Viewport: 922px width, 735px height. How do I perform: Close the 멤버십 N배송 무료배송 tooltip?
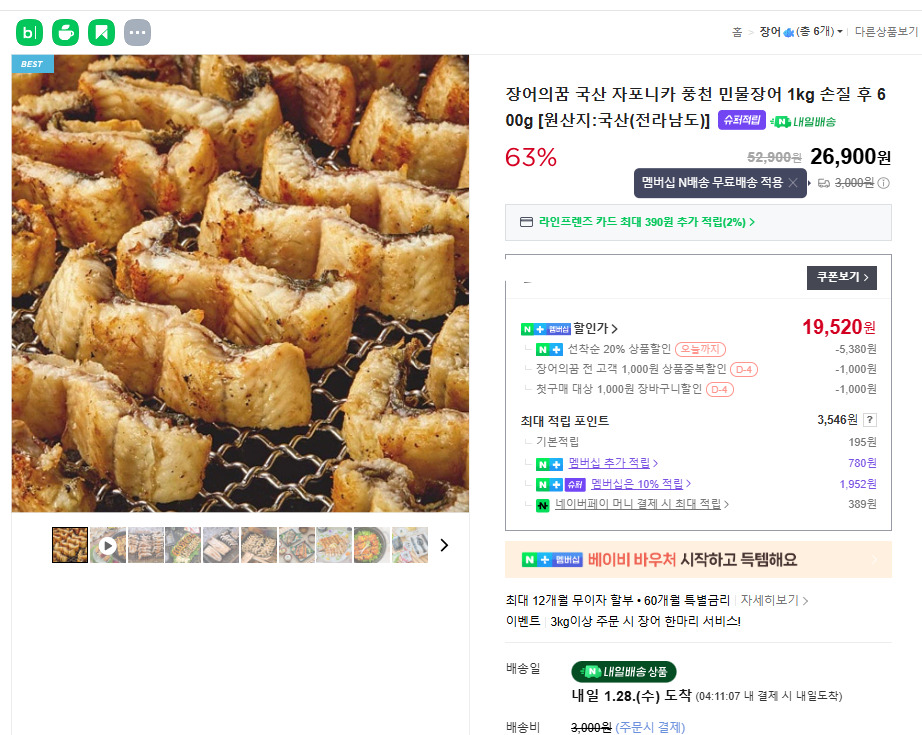click(793, 183)
